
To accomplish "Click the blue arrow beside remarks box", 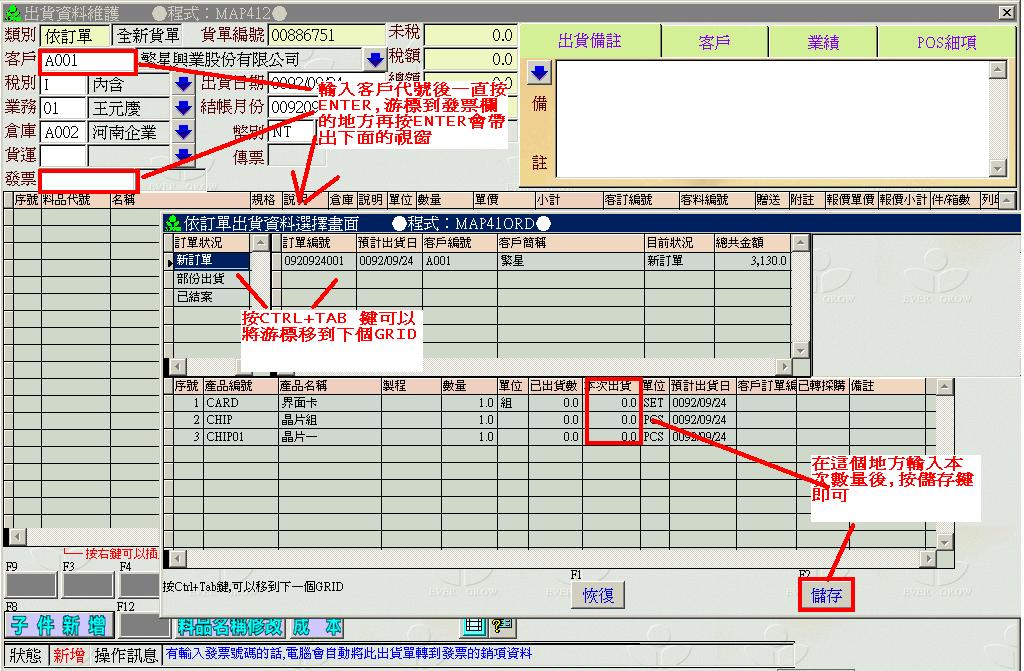I will click(x=539, y=73).
